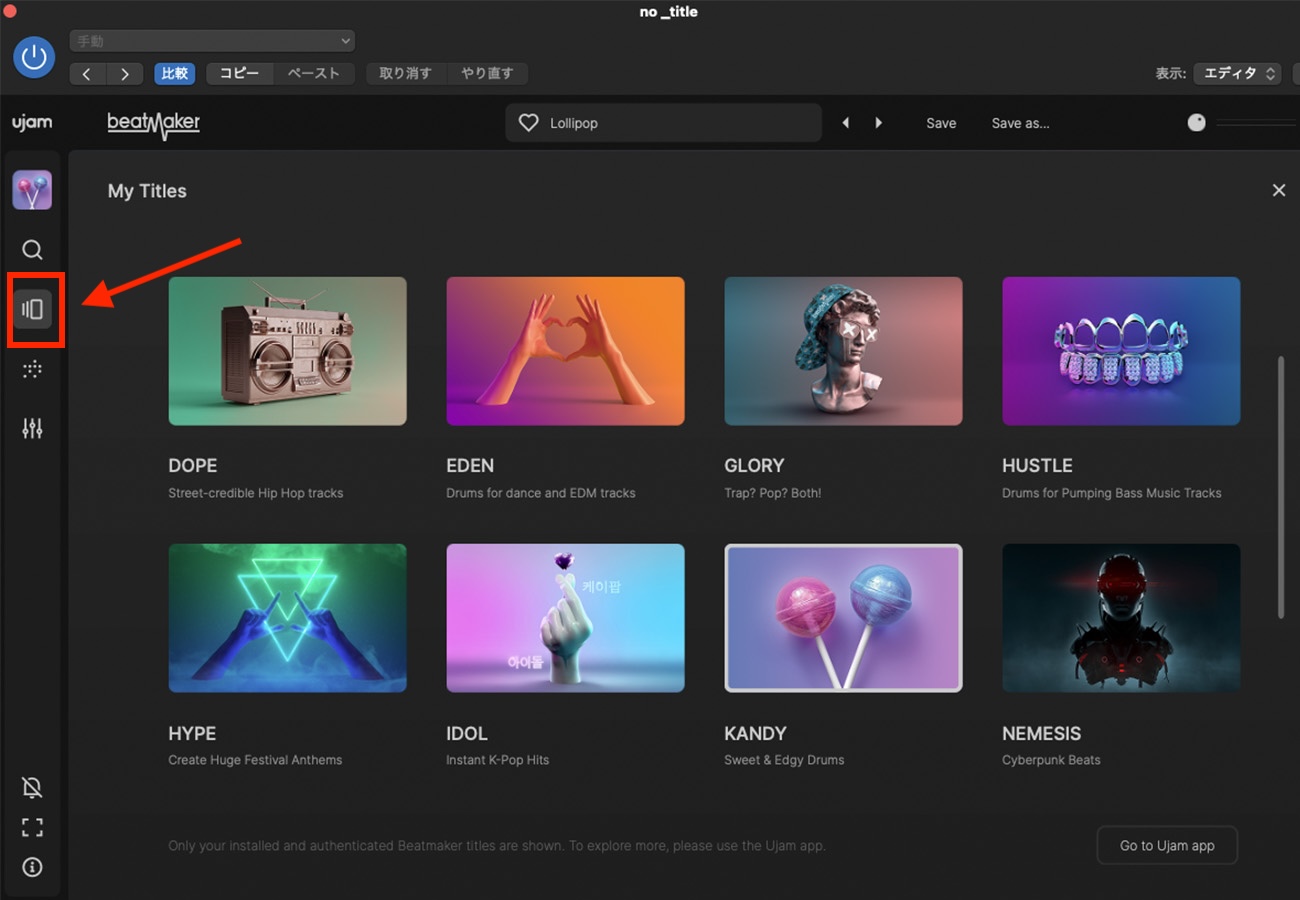The width and height of the screenshot is (1300, 900).
Task: Select the GLORY statue thumbnail
Action: click(844, 351)
